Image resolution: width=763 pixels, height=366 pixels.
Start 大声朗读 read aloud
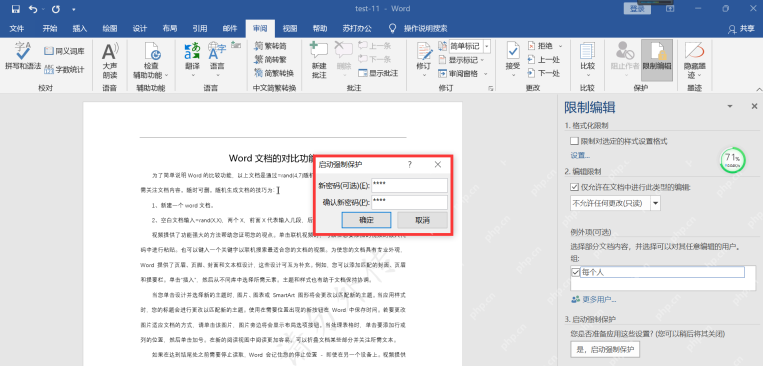[109, 61]
